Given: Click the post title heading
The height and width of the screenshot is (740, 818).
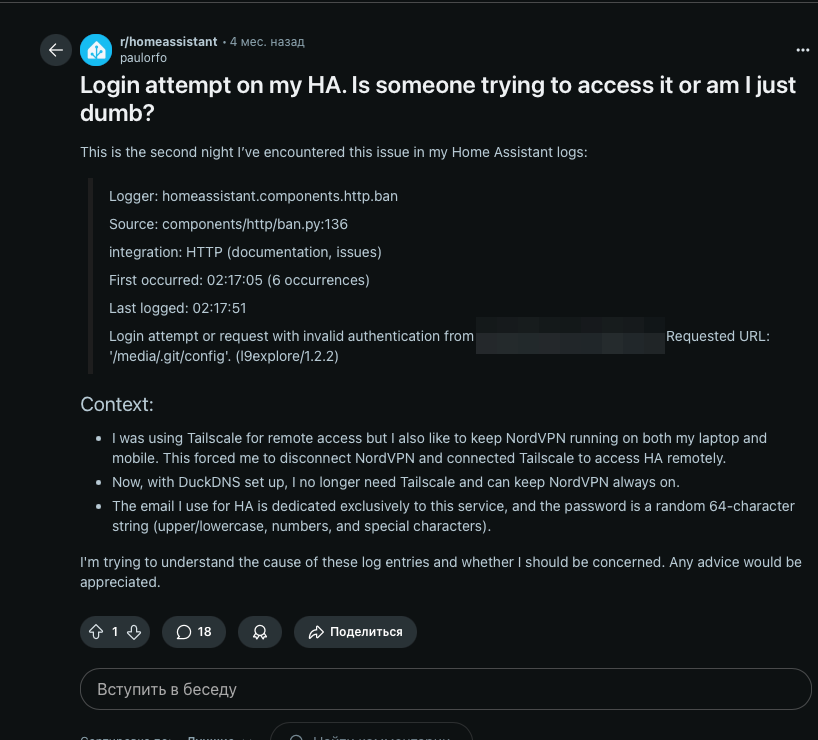Looking at the screenshot, I should [x=438, y=98].
